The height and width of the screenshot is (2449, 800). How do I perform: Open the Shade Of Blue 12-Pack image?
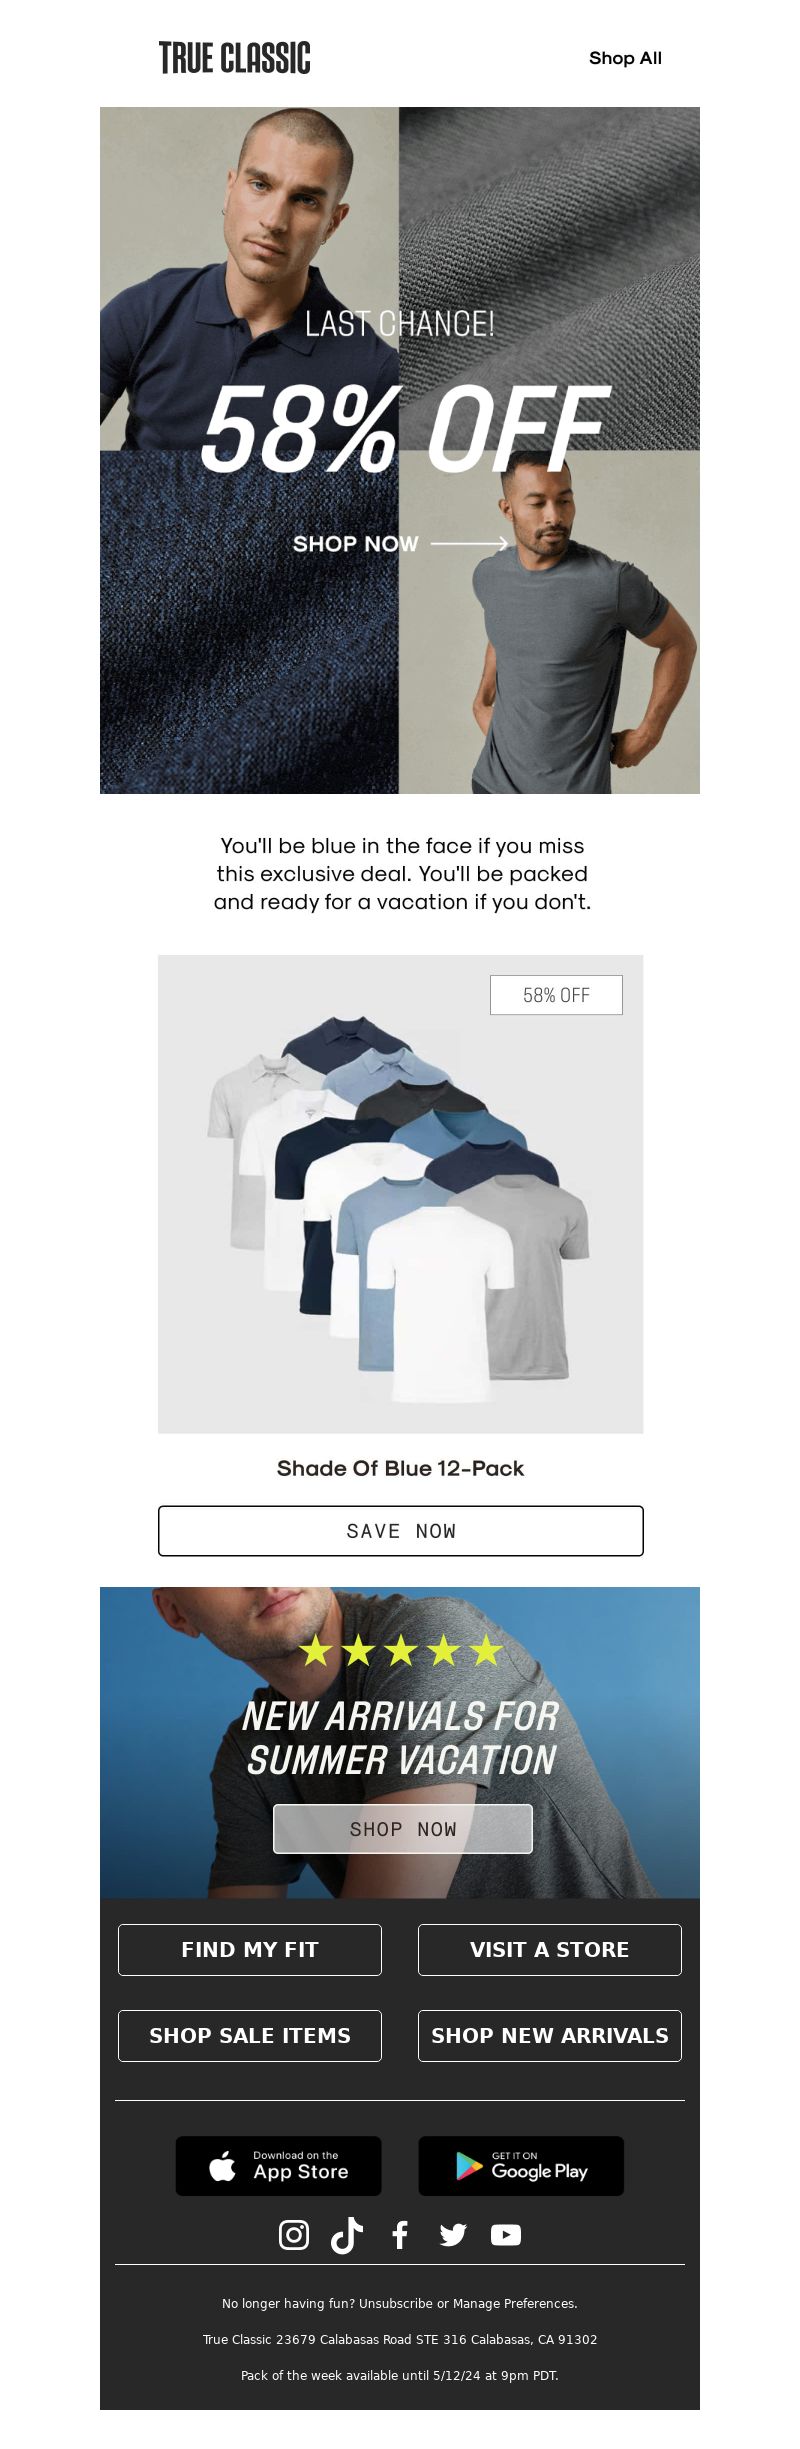coord(400,1194)
